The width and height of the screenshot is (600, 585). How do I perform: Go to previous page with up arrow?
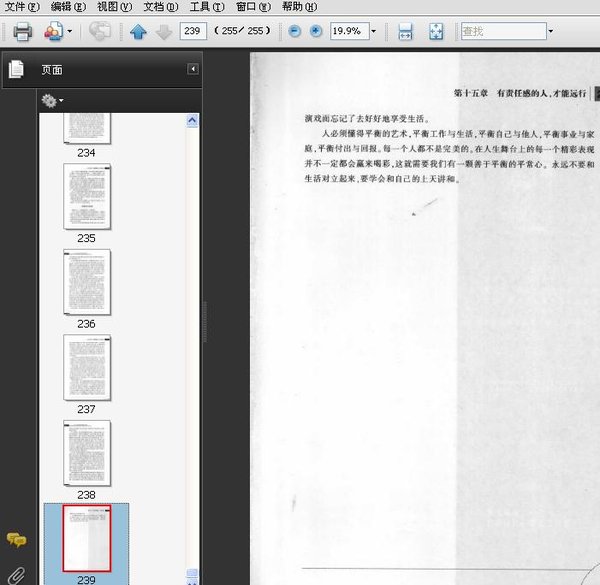point(138,31)
